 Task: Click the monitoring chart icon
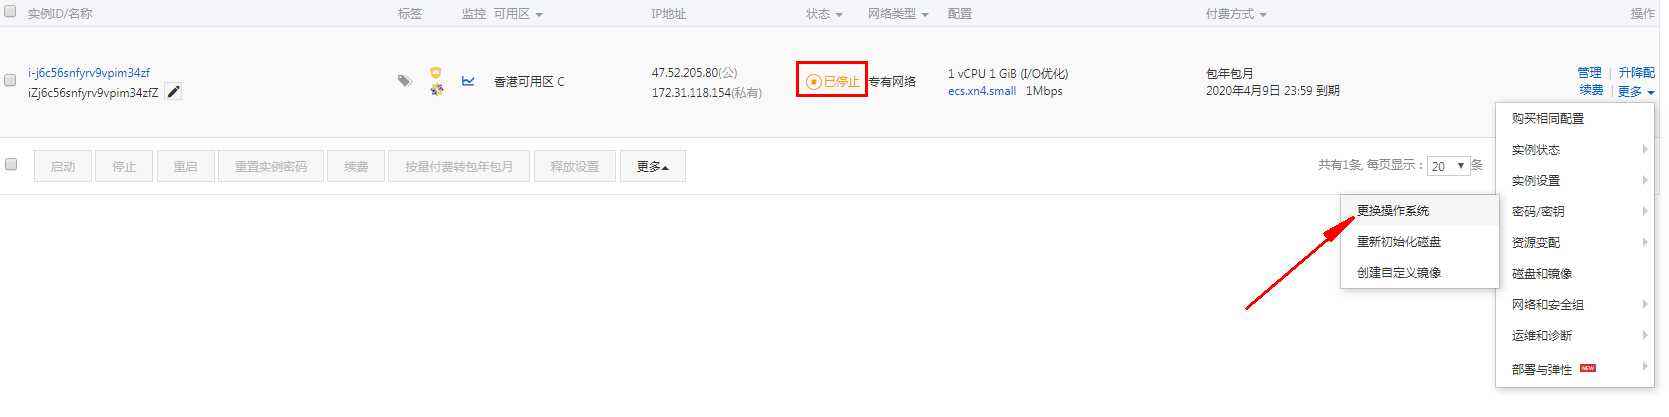tap(468, 81)
